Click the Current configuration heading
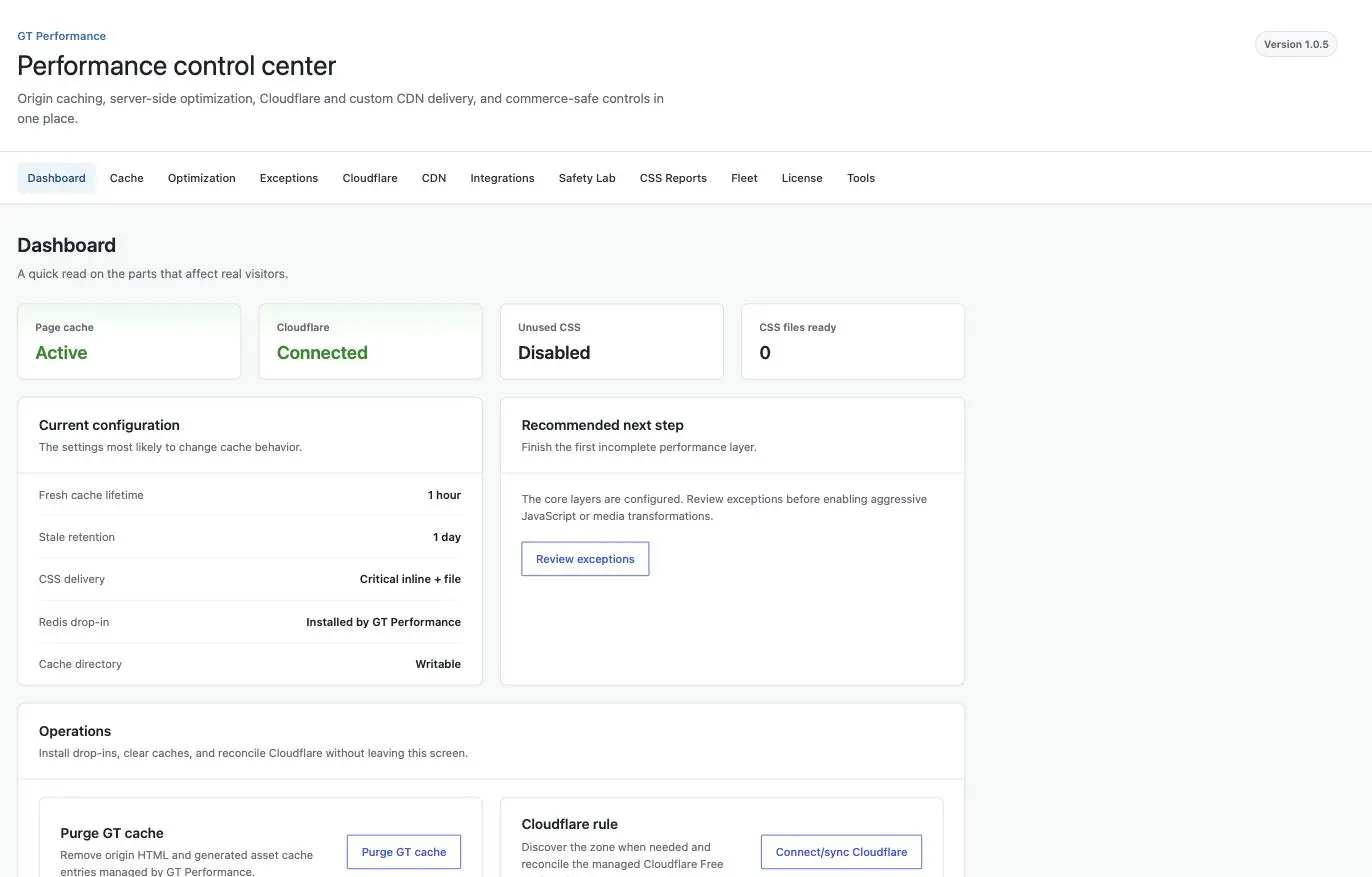The height and width of the screenshot is (877, 1372). (109, 425)
